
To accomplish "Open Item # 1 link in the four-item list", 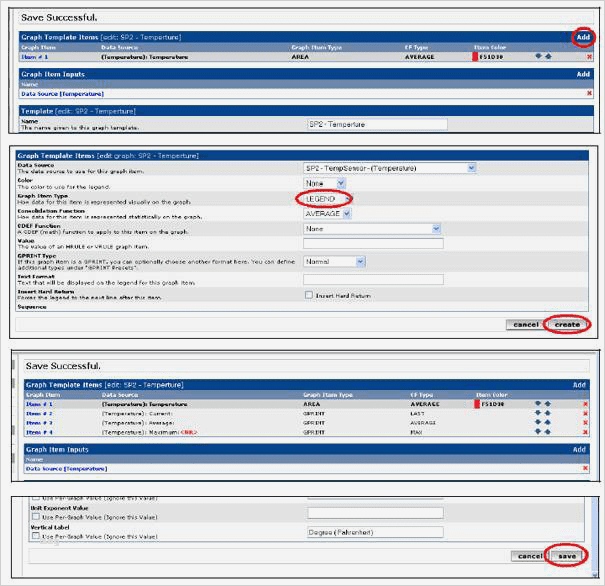I will point(39,404).
